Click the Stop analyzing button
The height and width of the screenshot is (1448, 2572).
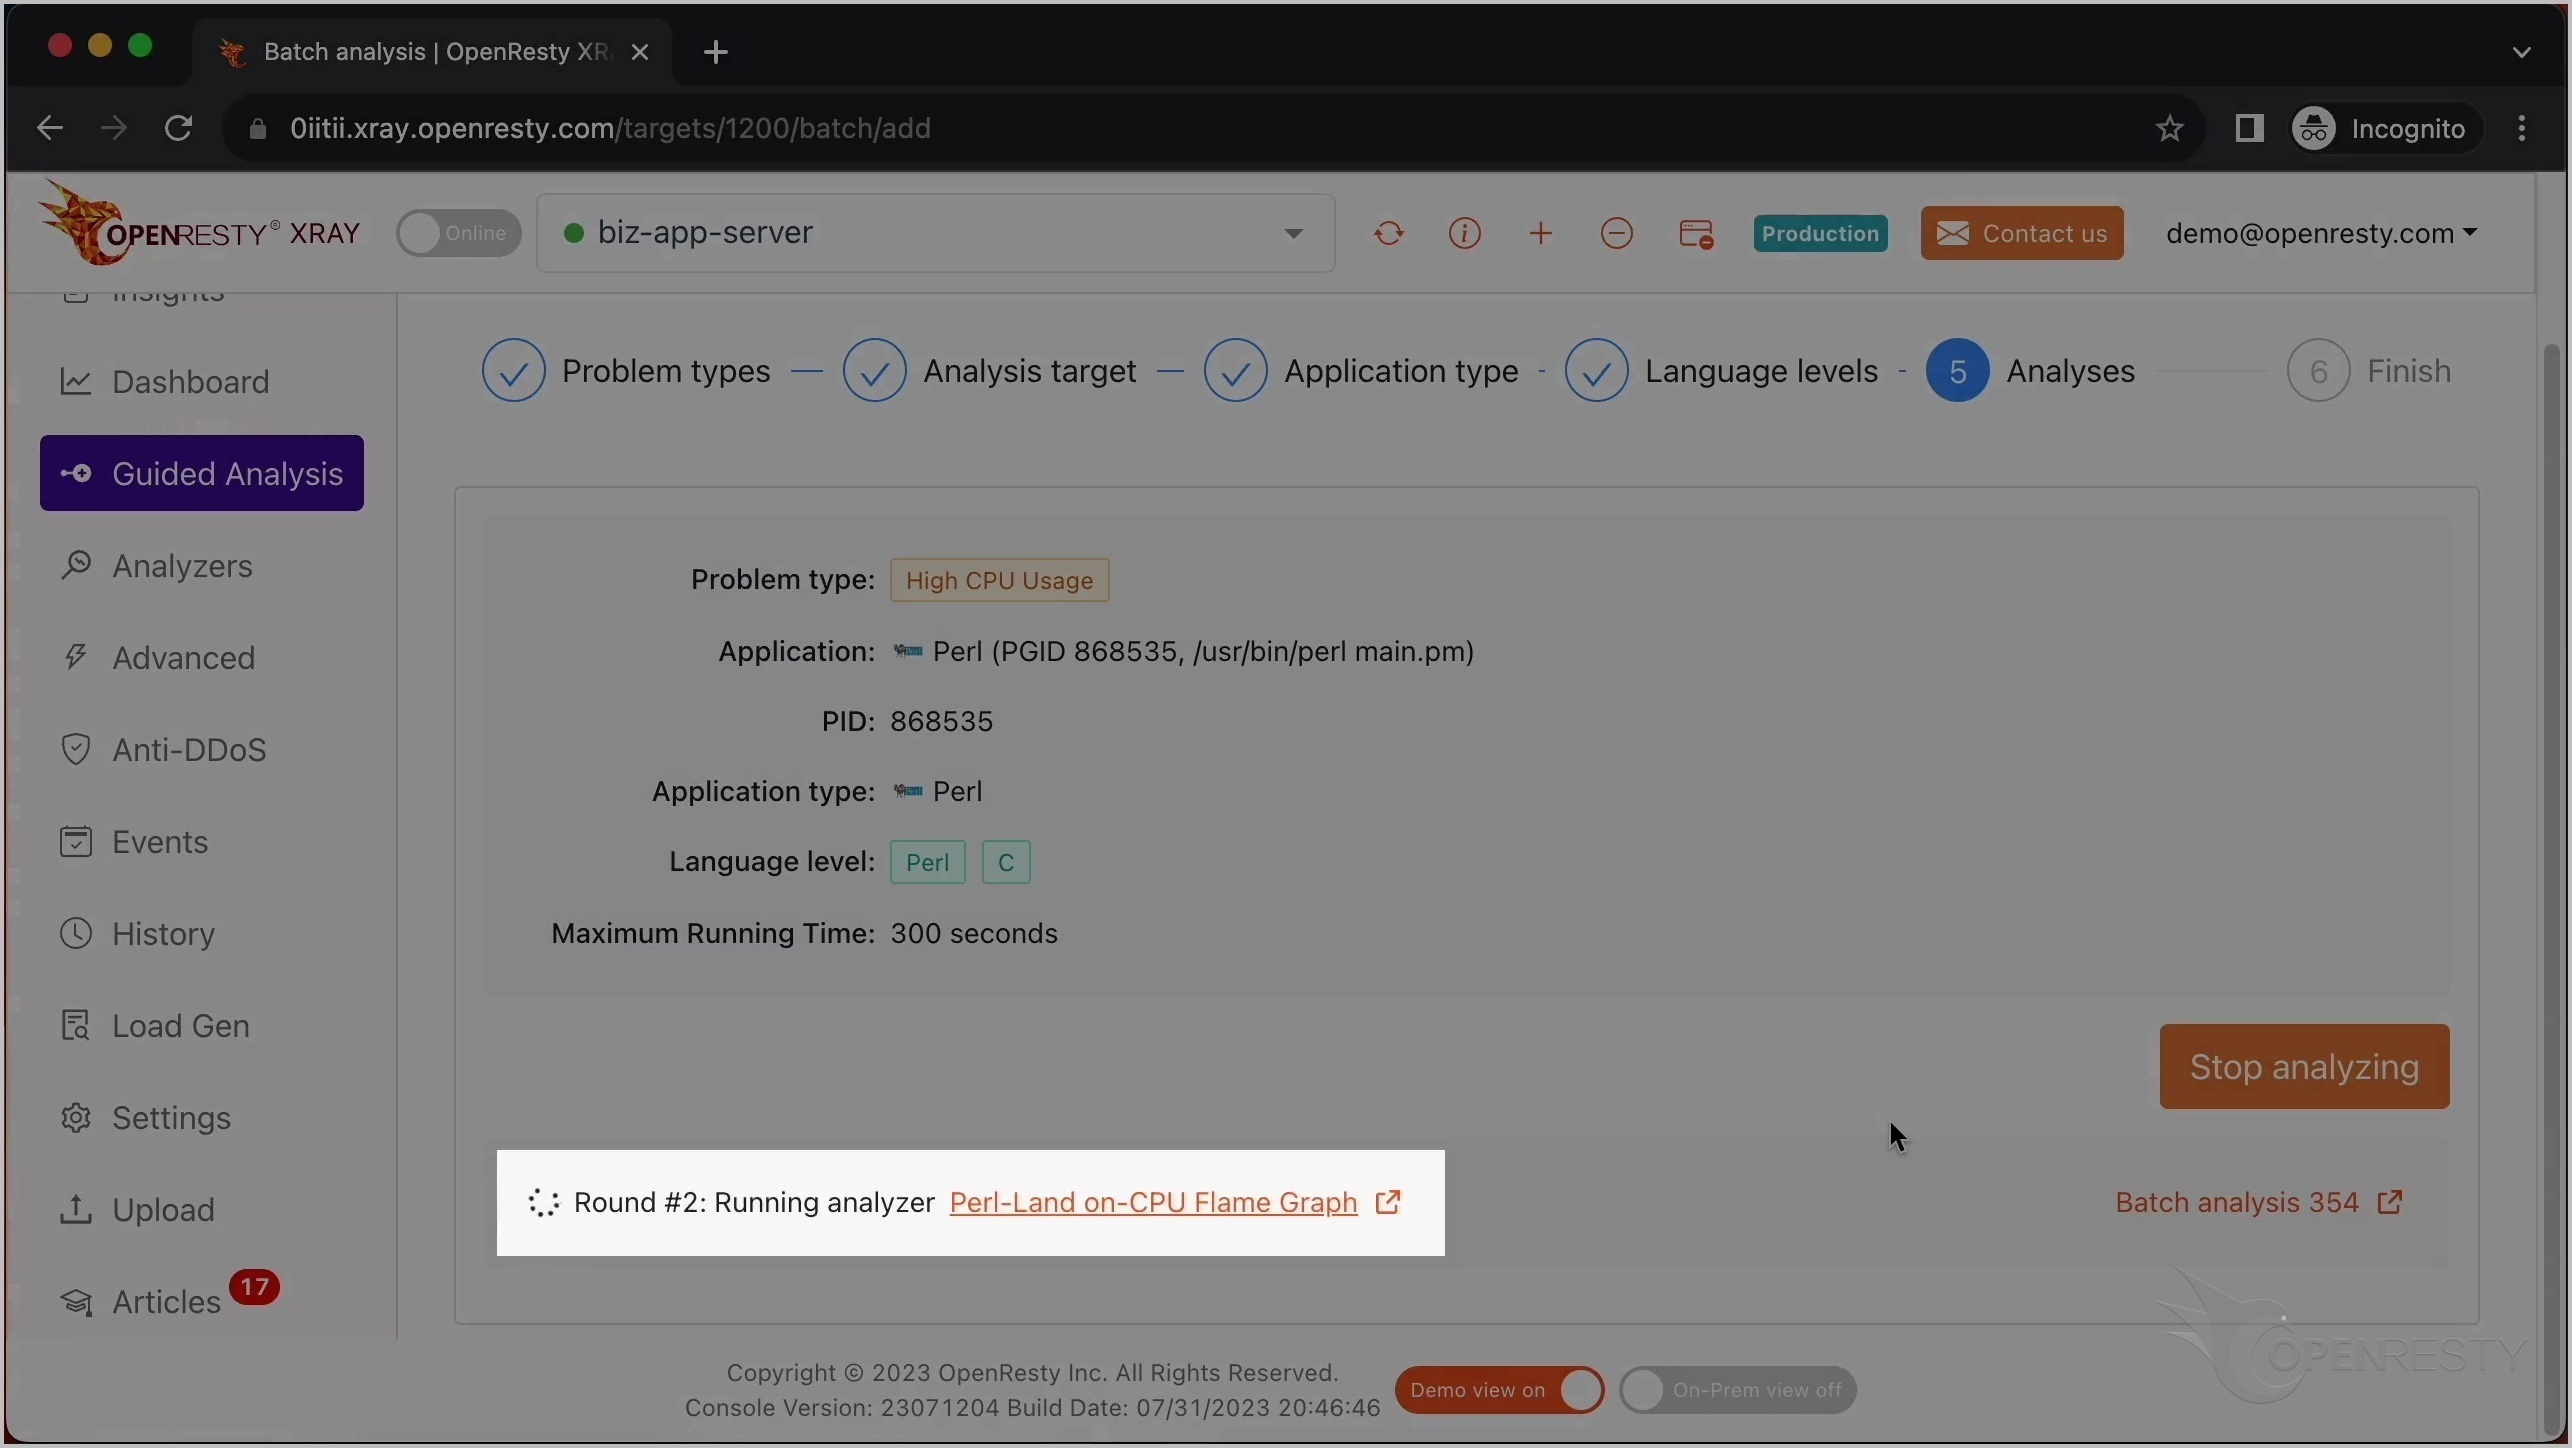2304,1067
